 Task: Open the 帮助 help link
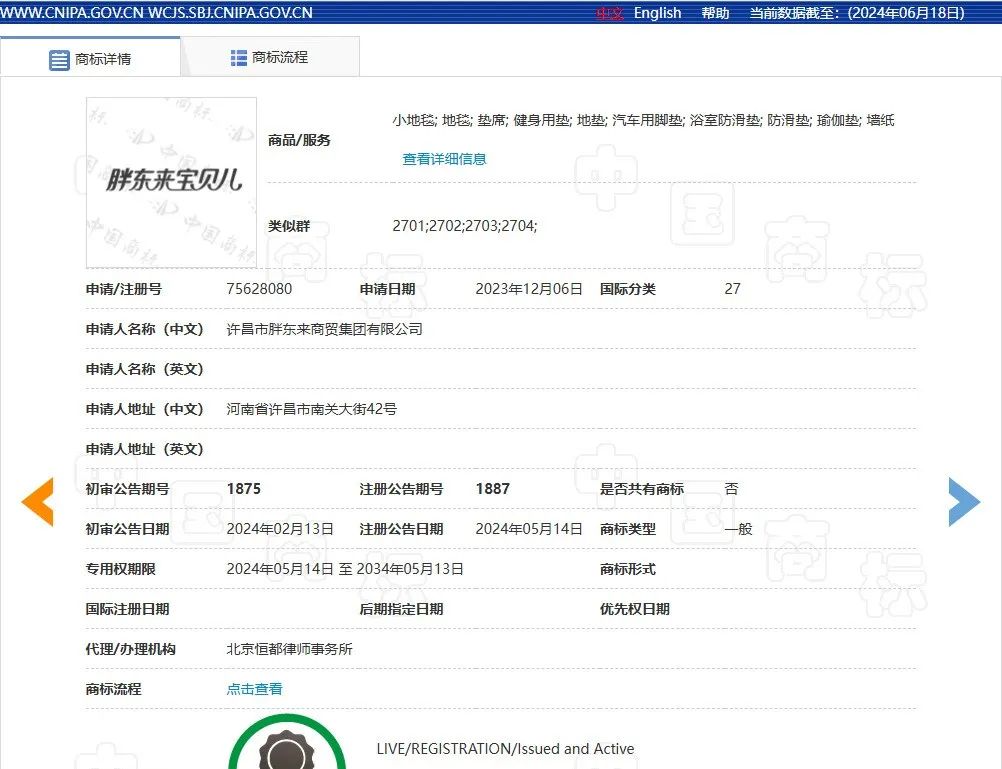coord(715,13)
